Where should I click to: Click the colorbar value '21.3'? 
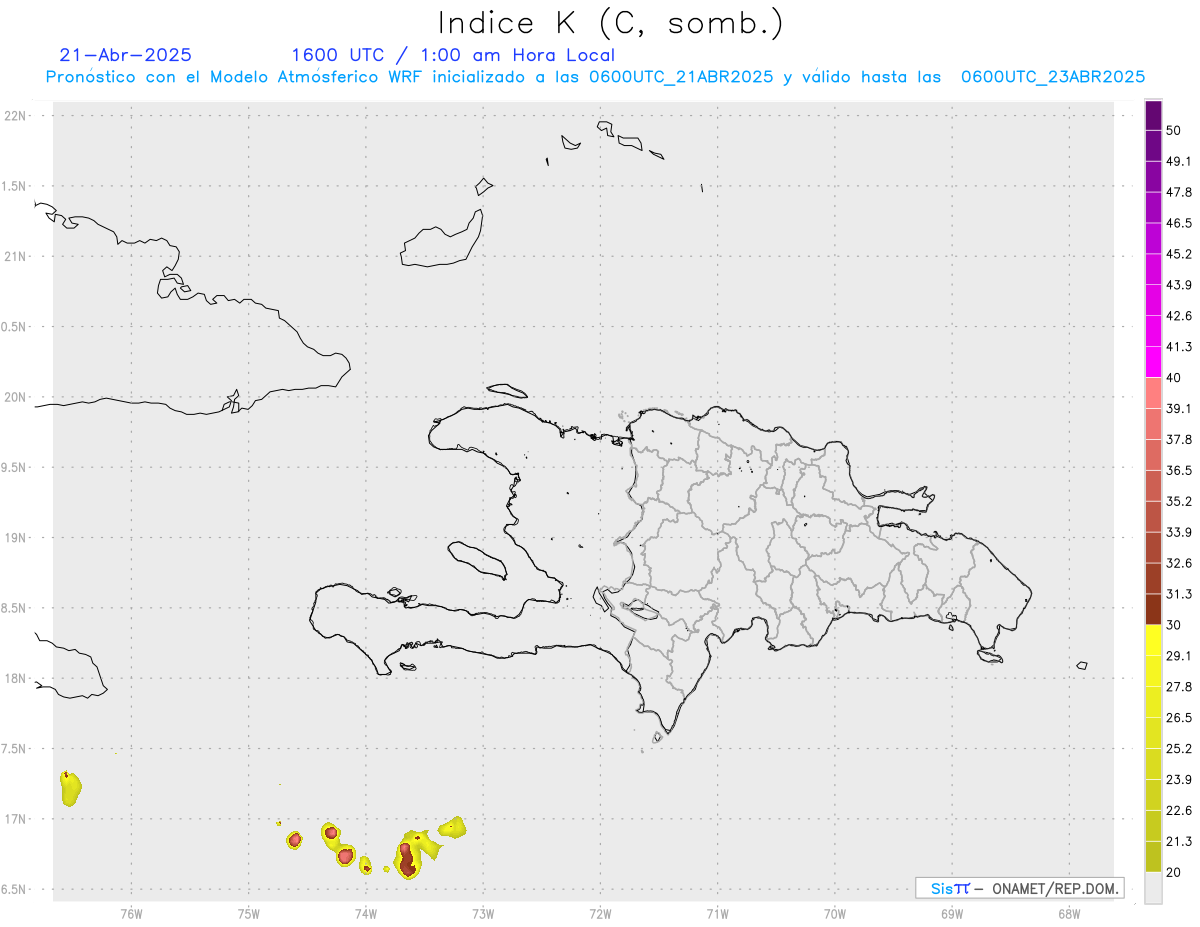click(1179, 842)
